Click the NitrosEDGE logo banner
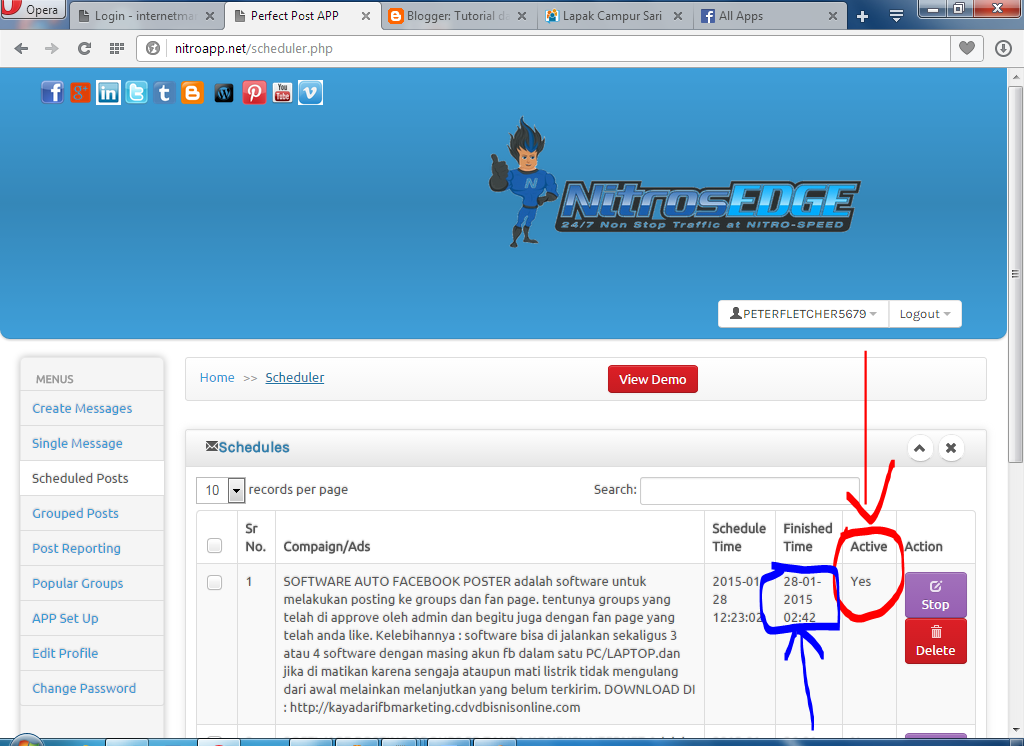This screenshot has height=746, width=1024. [674, 182]
